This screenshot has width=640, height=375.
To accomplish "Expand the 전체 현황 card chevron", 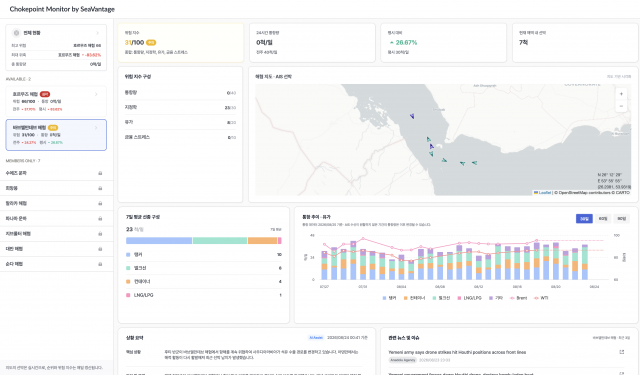I will [x=98, y=33].
